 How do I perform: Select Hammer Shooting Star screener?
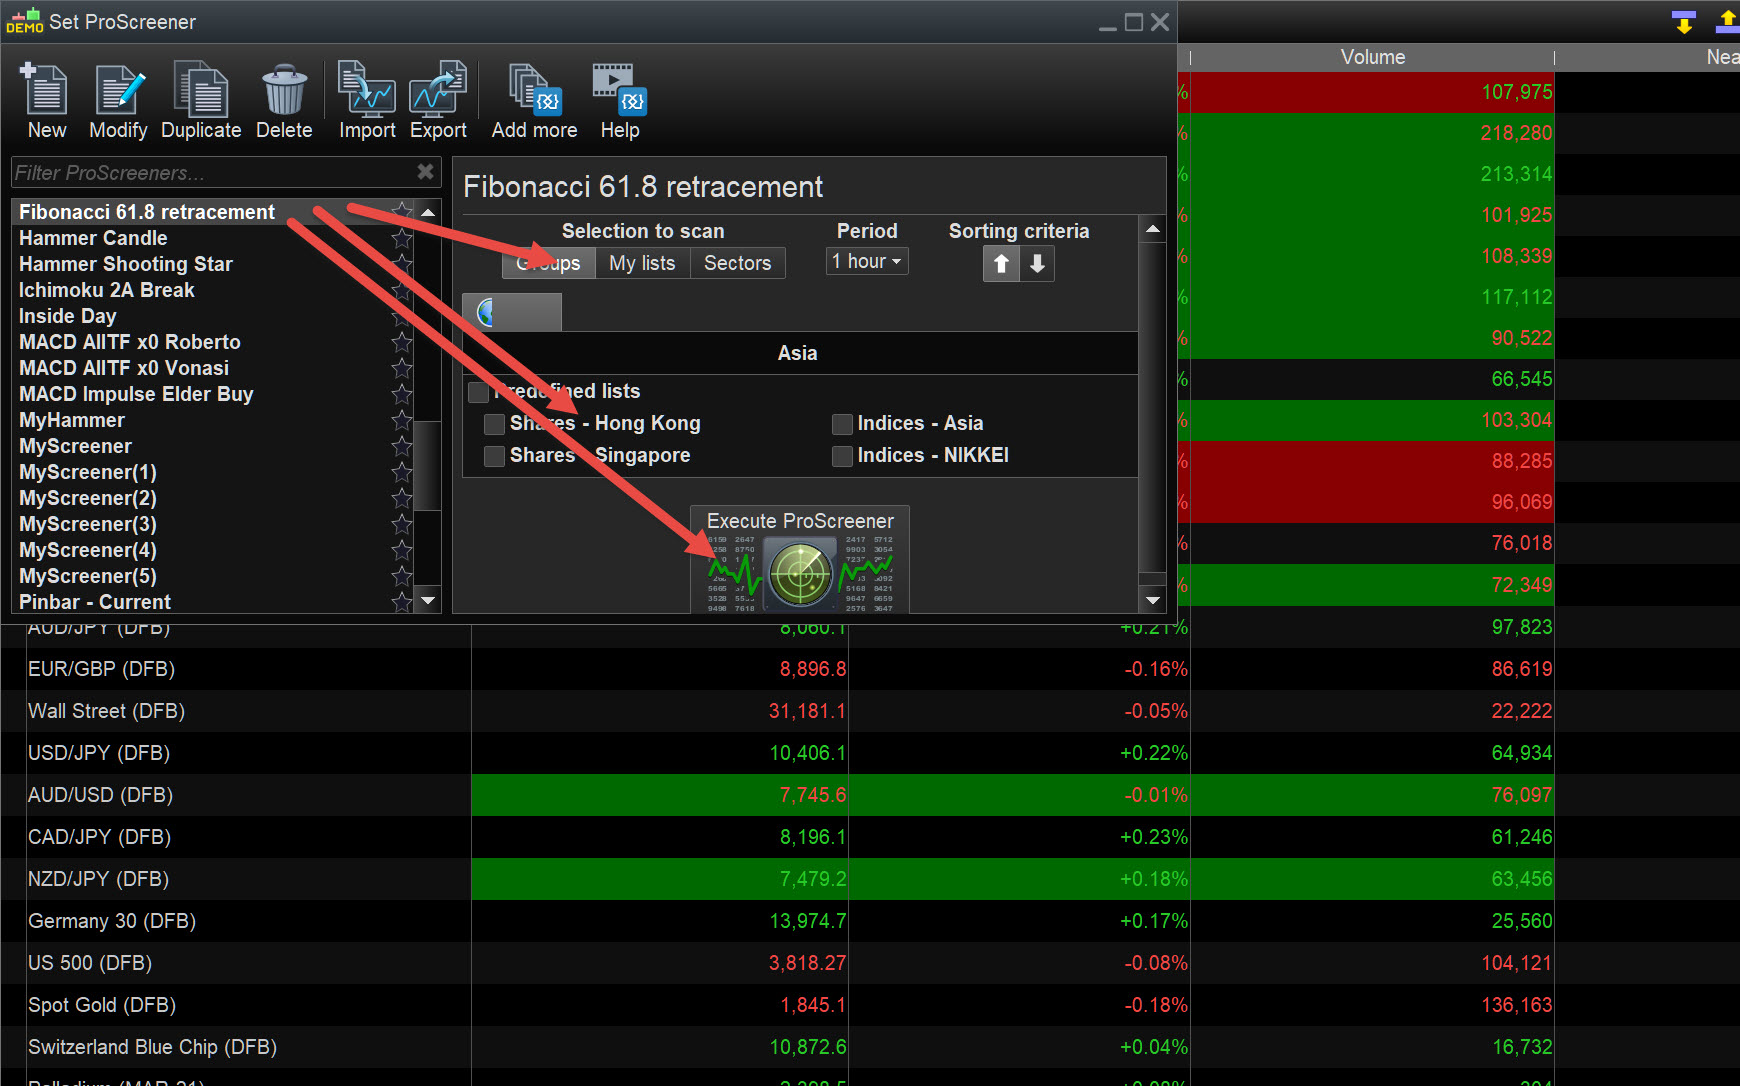pos(202,264)
